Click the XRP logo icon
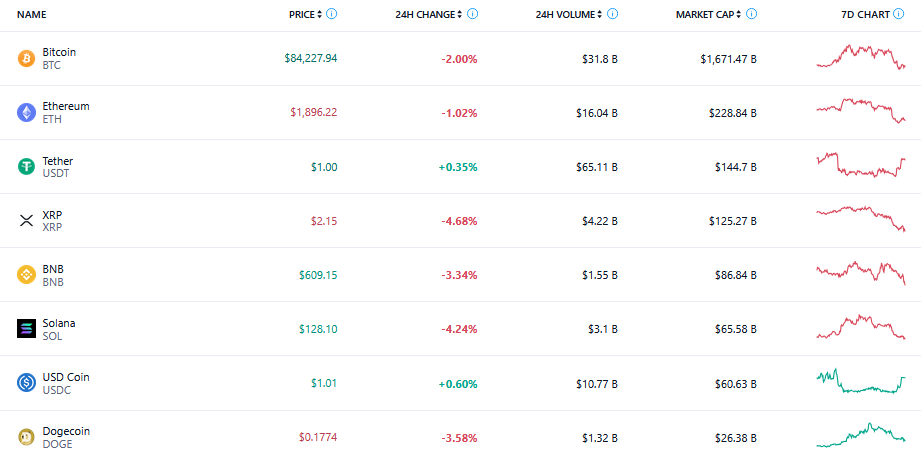The width and height of the screenshot is (921, 461). coord(26,221)
